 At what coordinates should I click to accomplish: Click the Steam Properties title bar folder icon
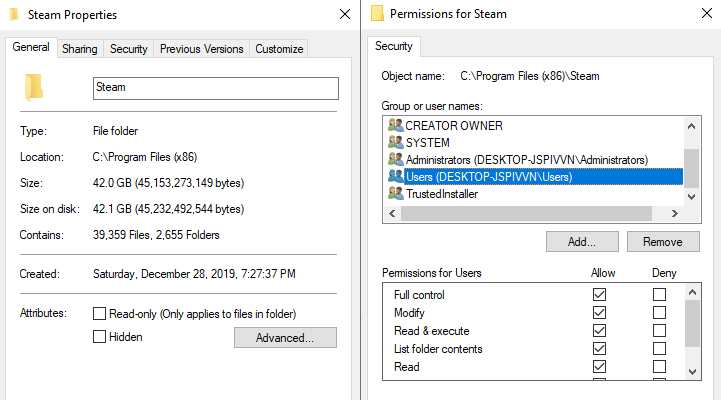click(x=14, y=14)
